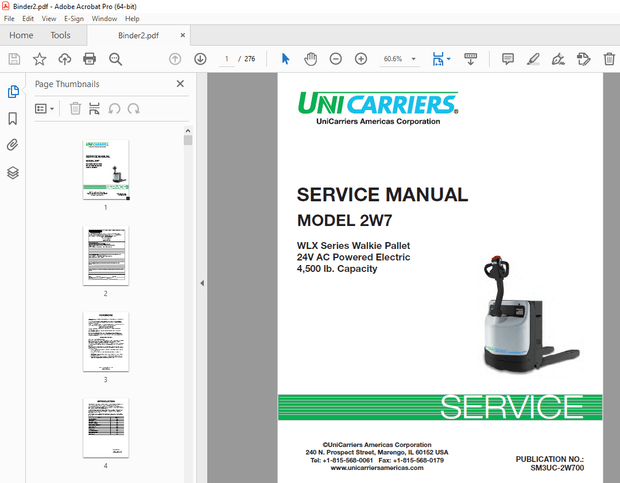Image resolution: width=620 pixels, height=483 pixels.
Task: Open the find text magnifier
Action: tap(115, 59)
